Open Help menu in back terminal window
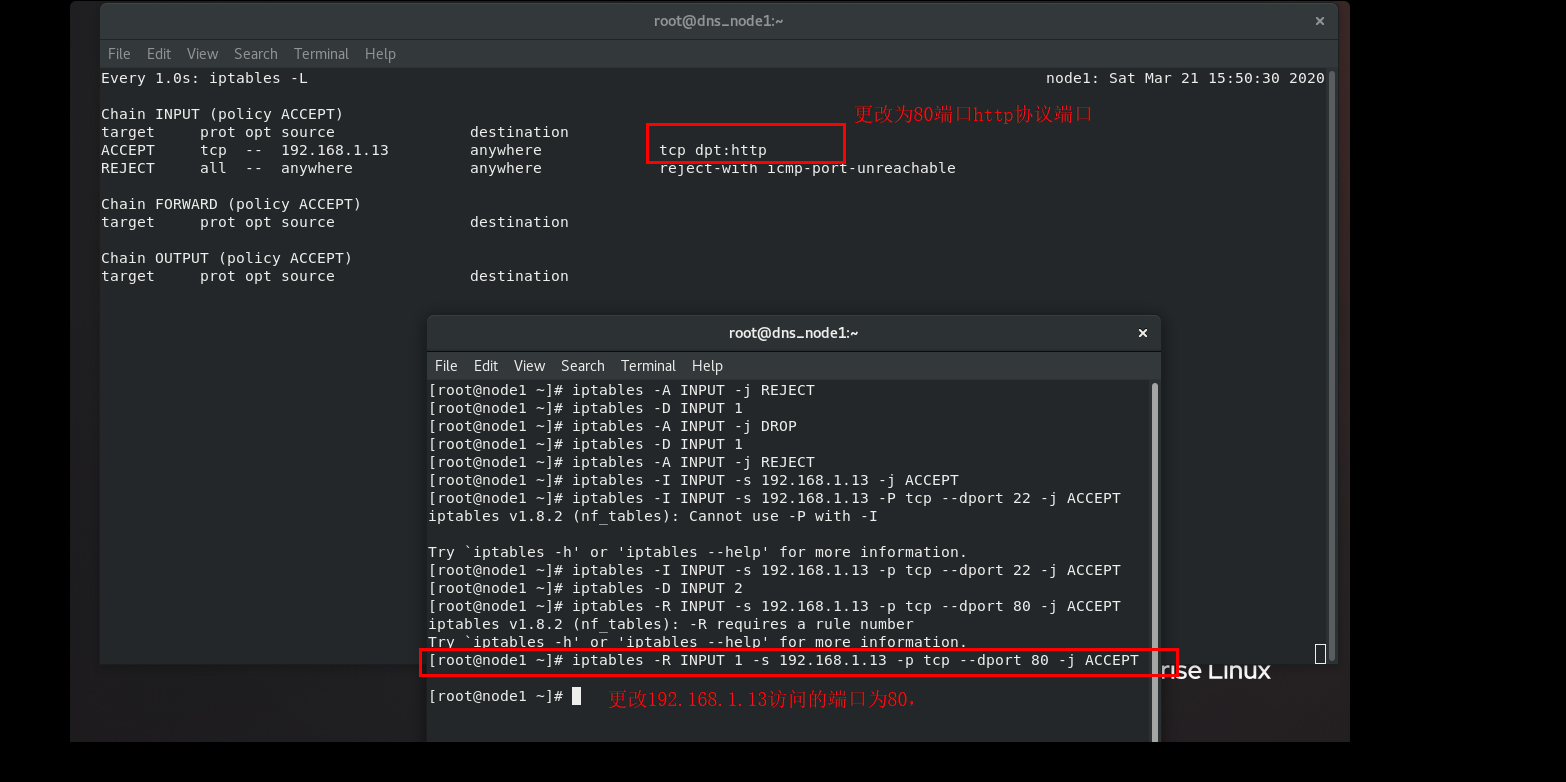This screenshot has height=782, width=1566. 380,54
